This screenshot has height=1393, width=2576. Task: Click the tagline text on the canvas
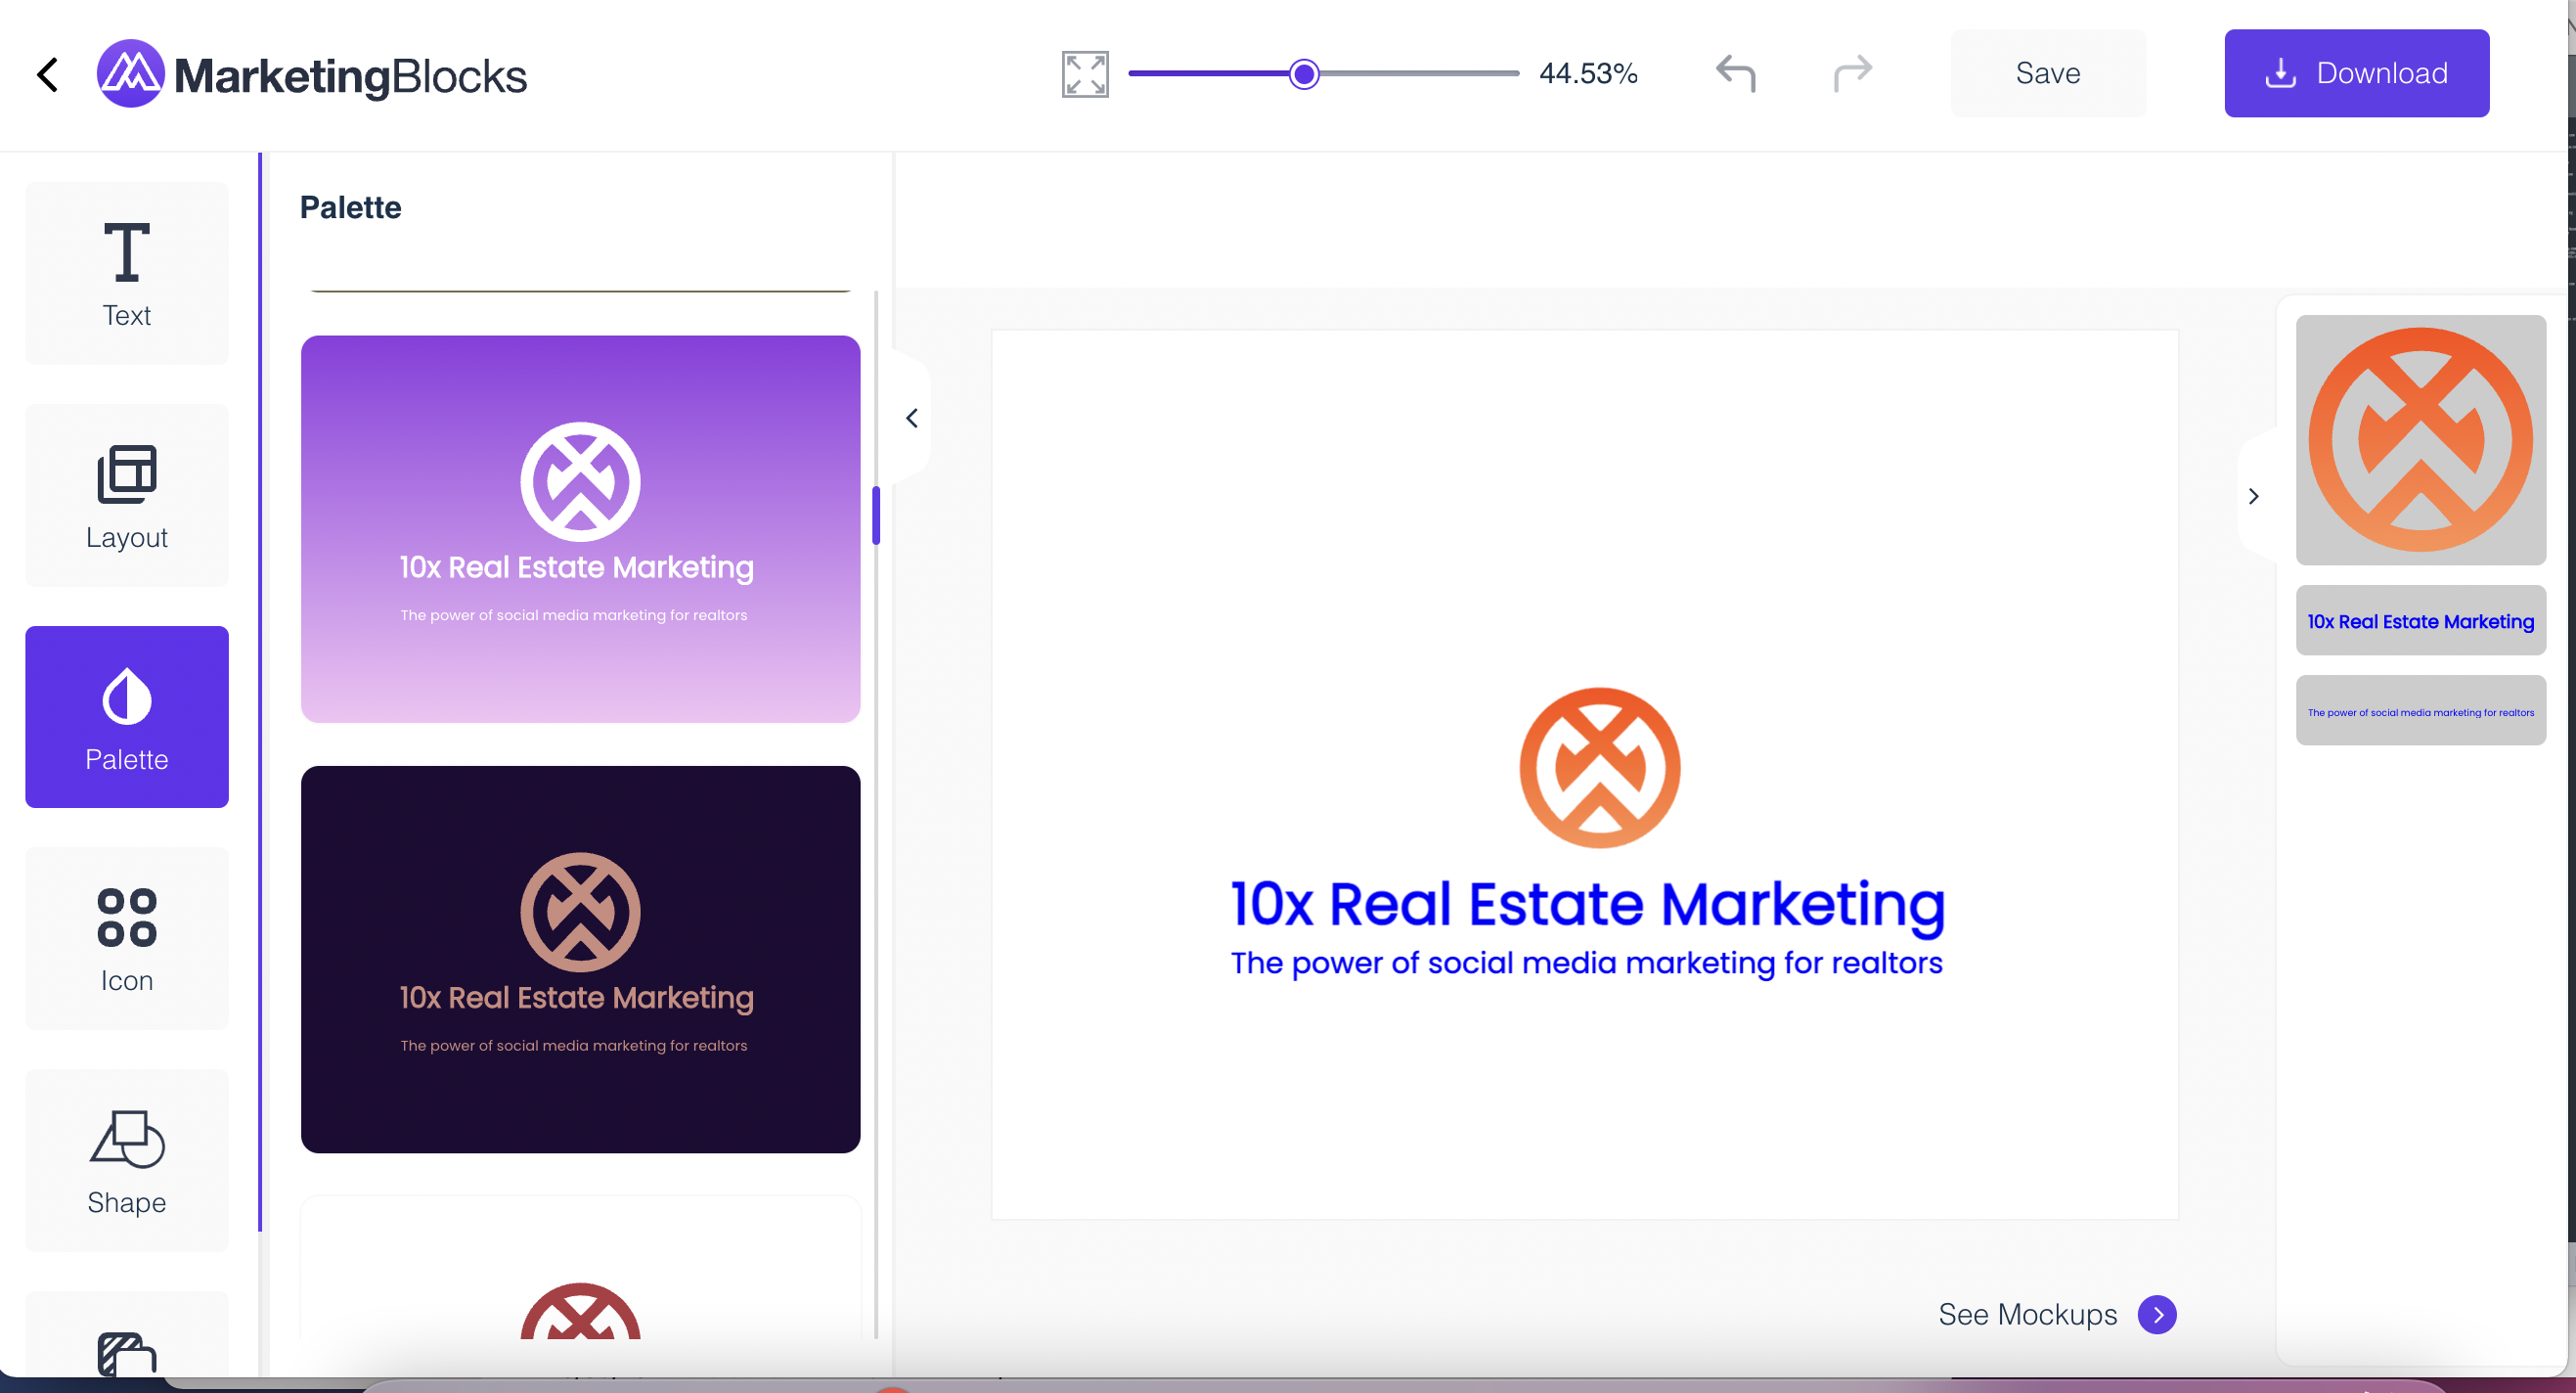click(1587, 963)
